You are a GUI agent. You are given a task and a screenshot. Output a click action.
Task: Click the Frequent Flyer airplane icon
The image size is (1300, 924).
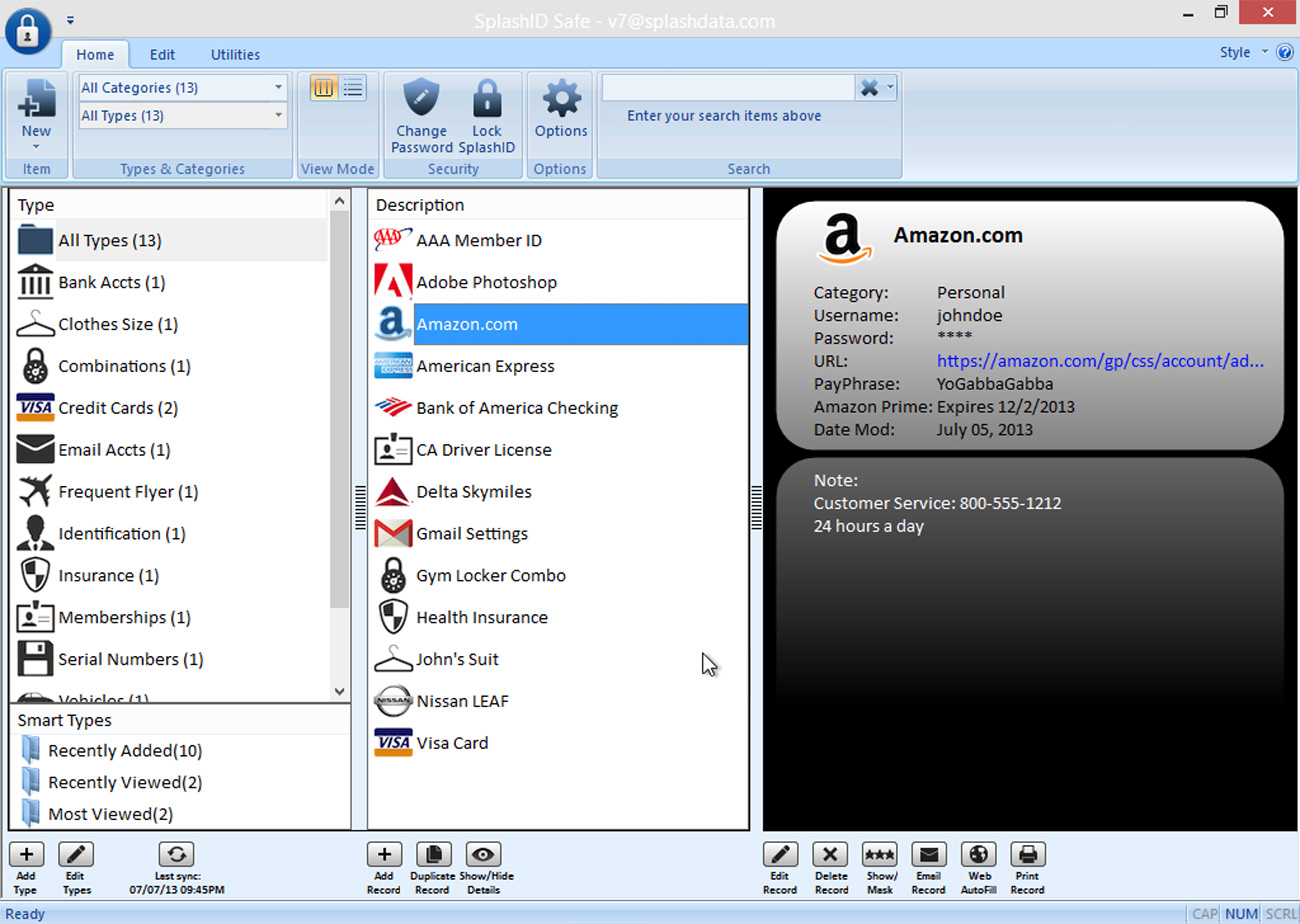coord(36,492)
